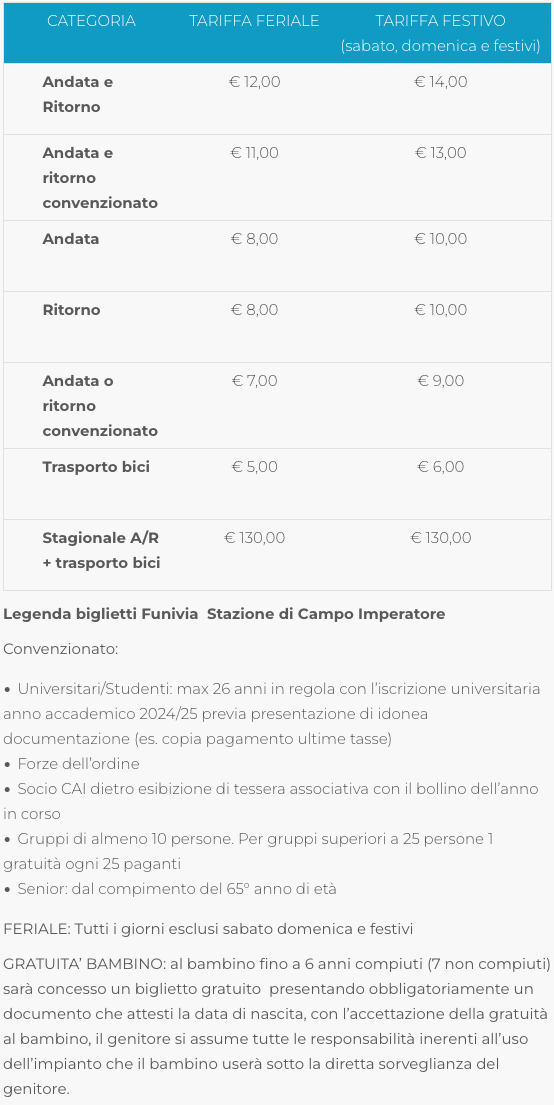Click the € 7,00 weekday price
The width and height of the screenshot is (554, 1105).
pyautogui.click(x=254, y=381)
